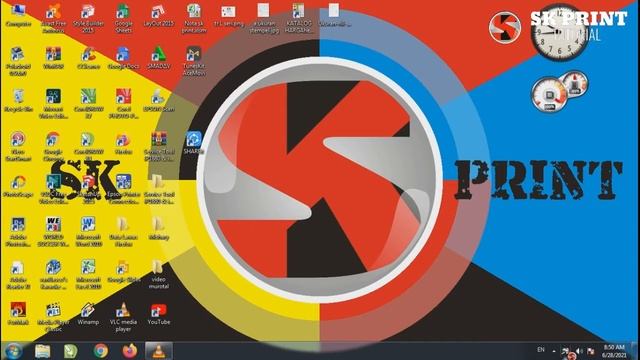640x360 pixels.
Task: Launch Media Player Classic shortcut
Action: (x=53, y=318)
